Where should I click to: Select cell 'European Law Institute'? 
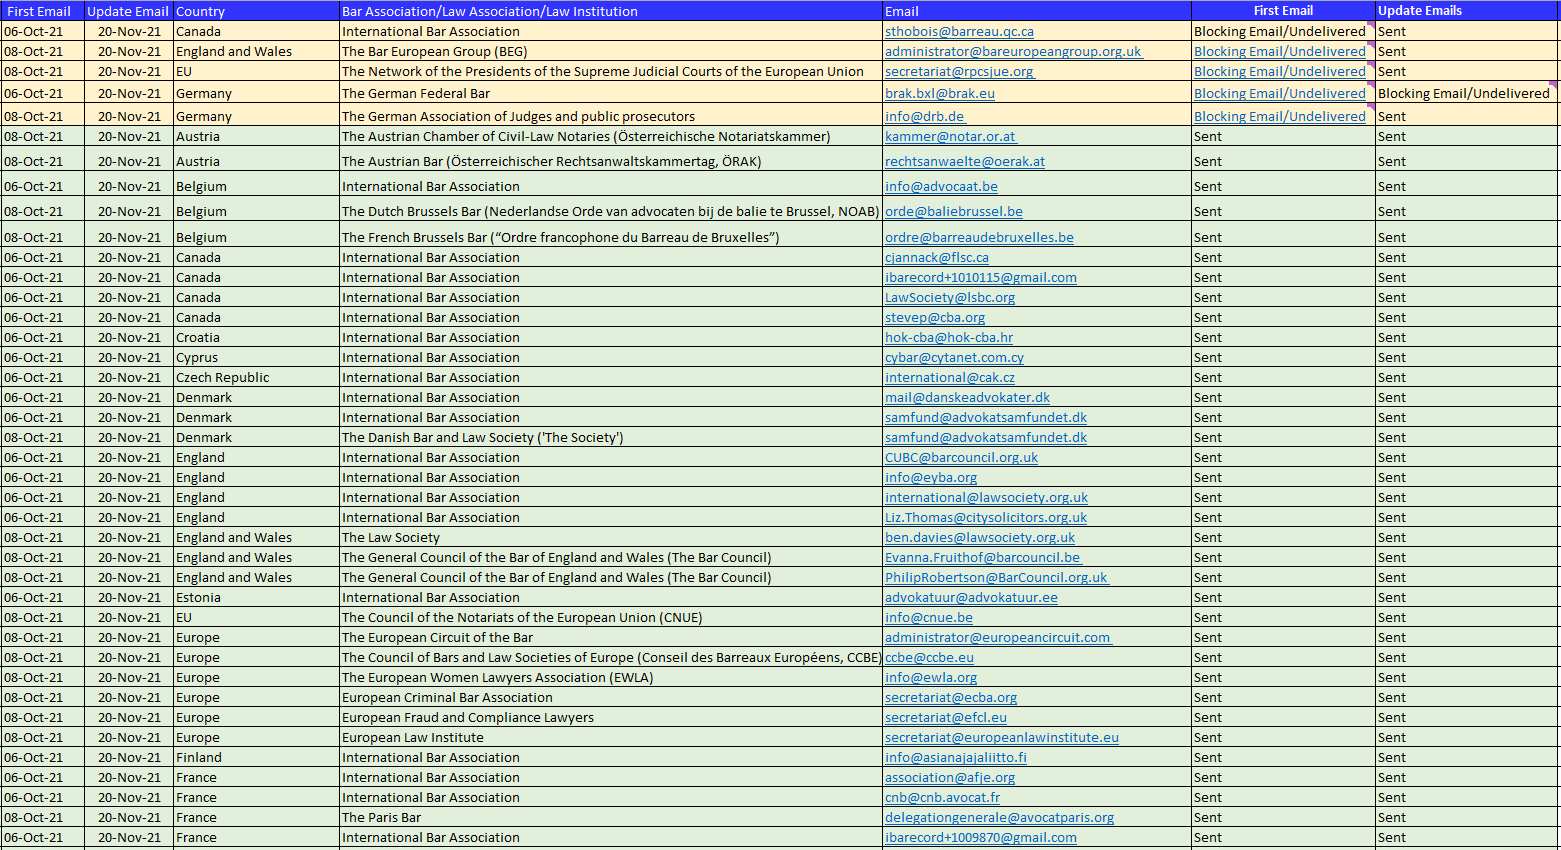tap(611, 738)
